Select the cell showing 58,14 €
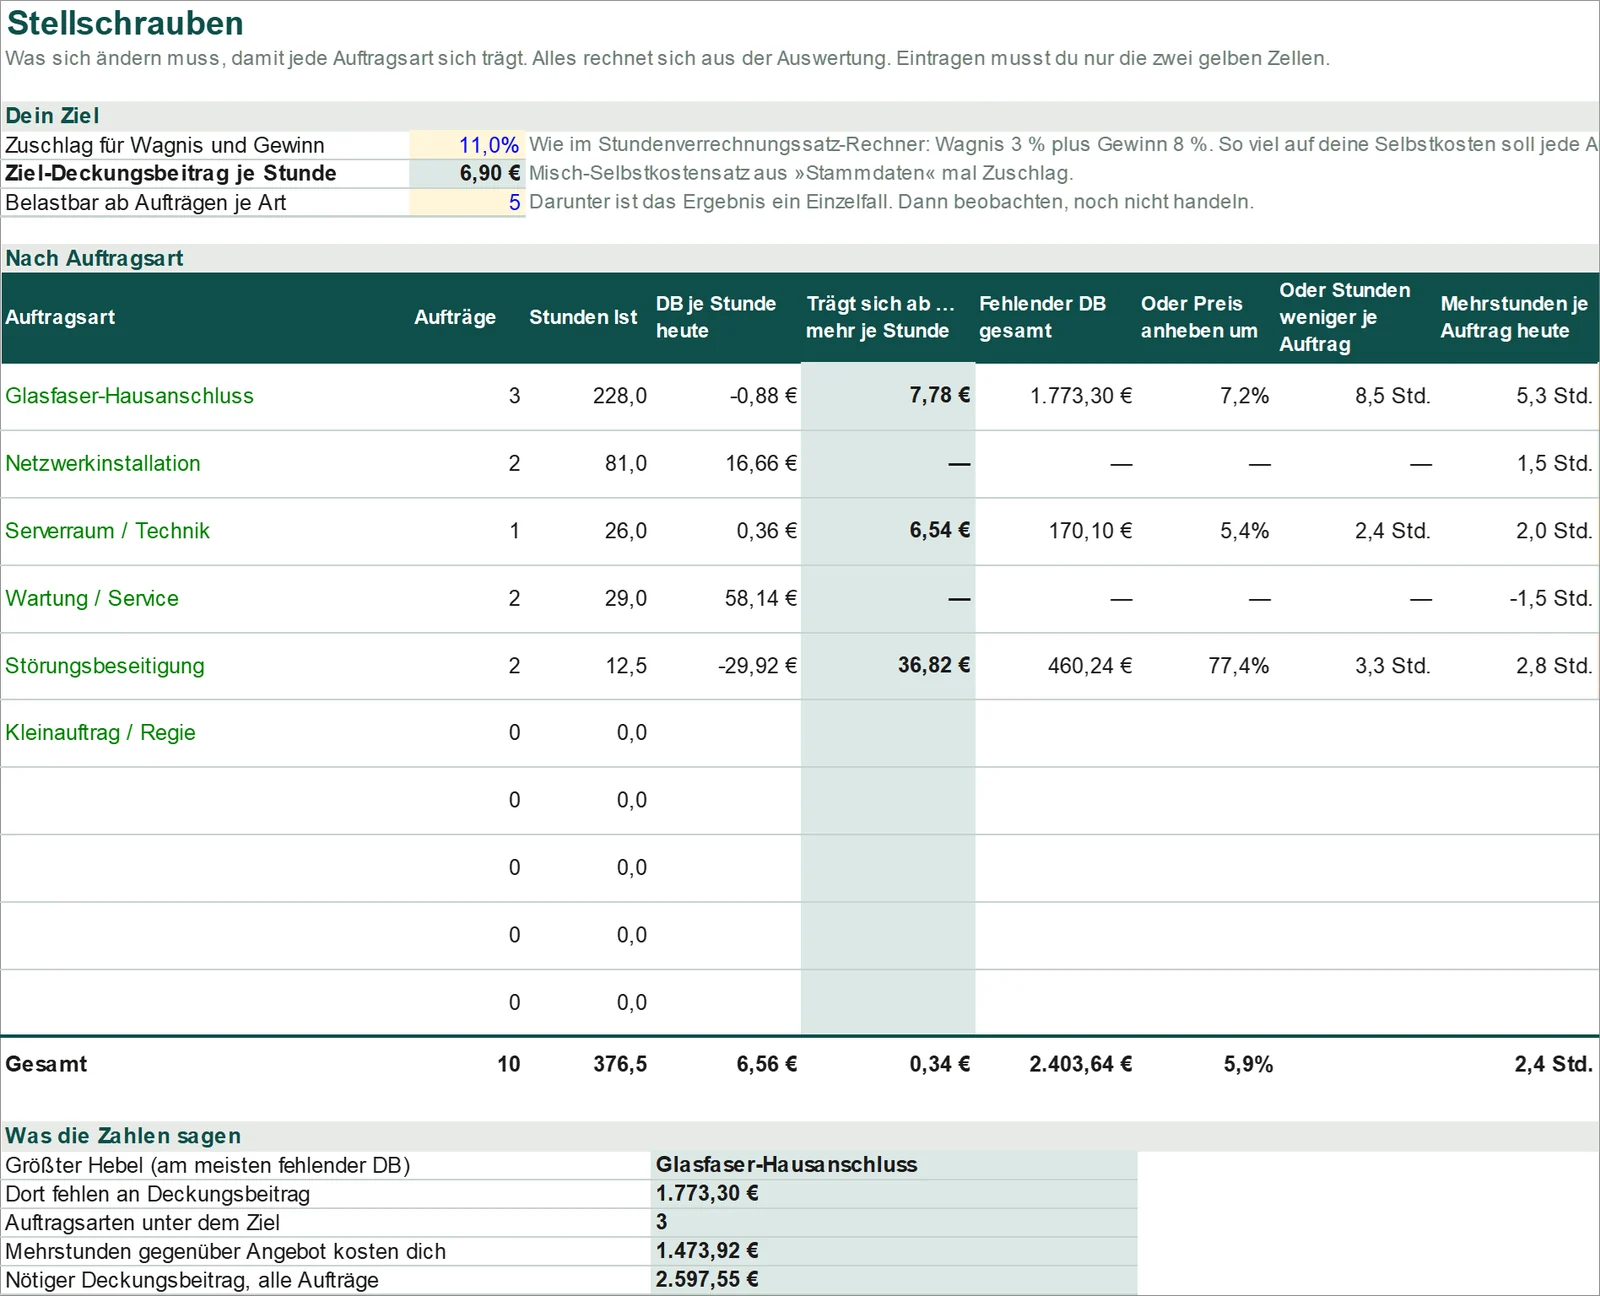1600x1296 pixels. (726, 598)
